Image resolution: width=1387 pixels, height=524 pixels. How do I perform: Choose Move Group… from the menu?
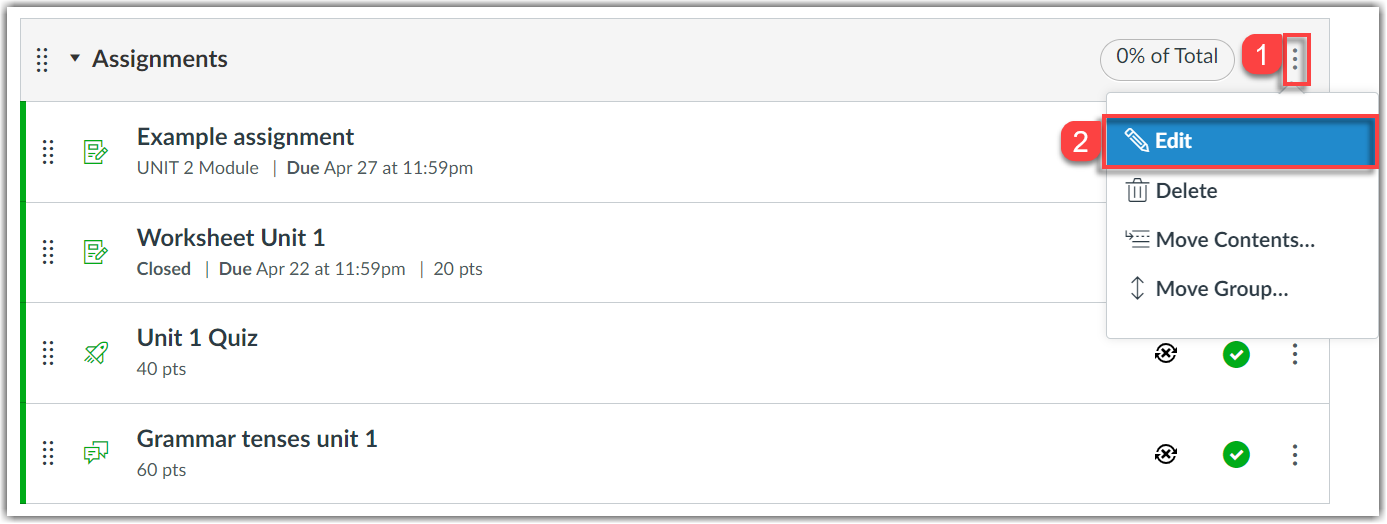[x=1221, y=289]
